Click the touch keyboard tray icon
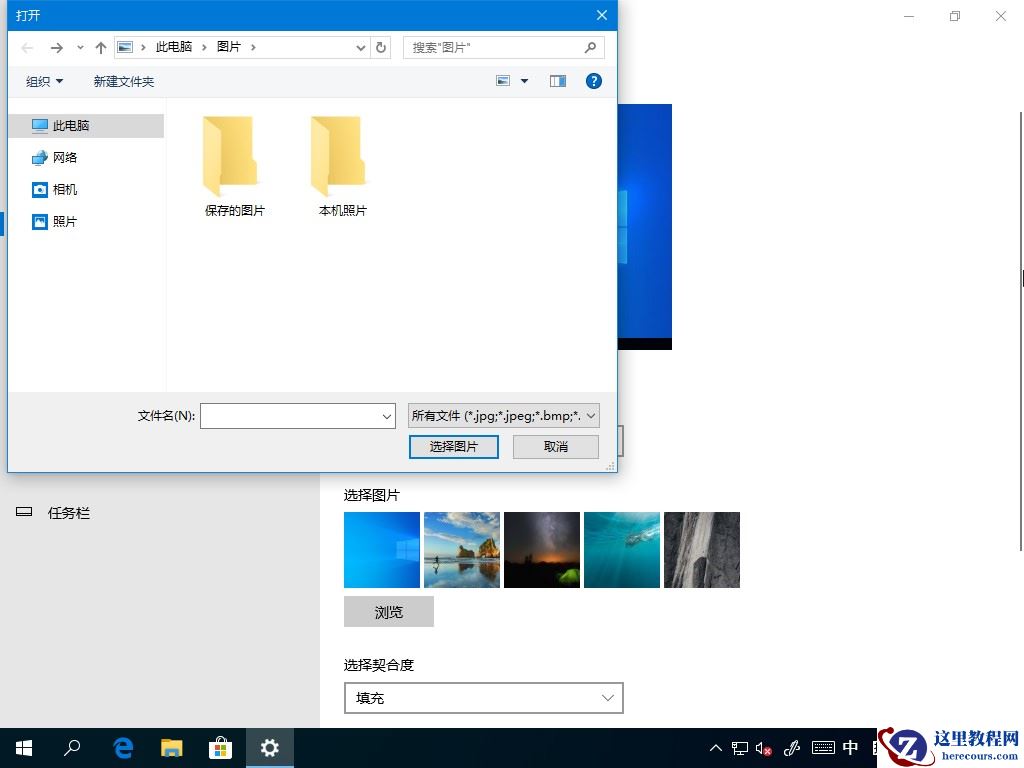 (x=824, y=747)
